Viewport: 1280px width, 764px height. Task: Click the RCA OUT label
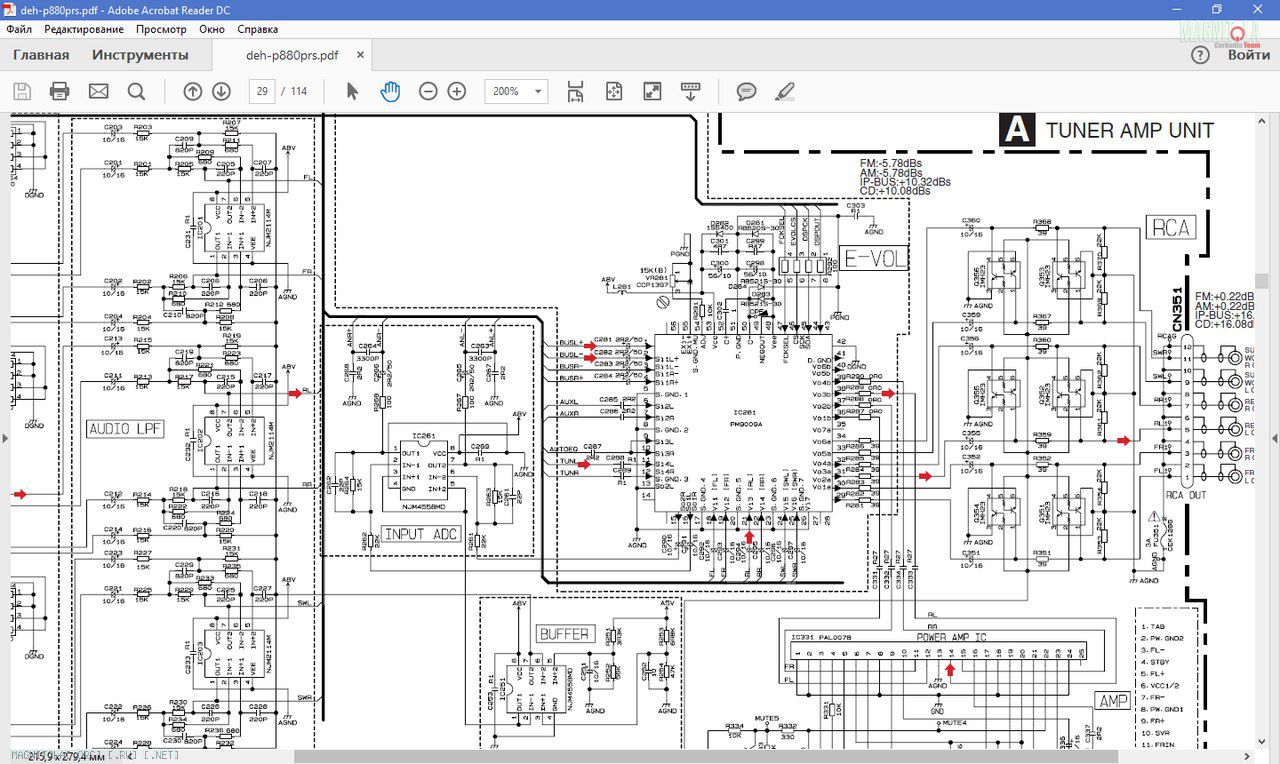pos(1186,495)
